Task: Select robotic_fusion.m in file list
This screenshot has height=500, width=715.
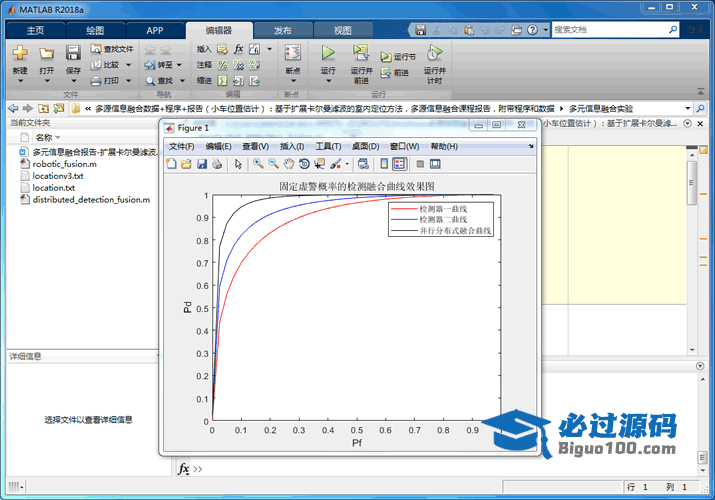Action: point(64,164)
